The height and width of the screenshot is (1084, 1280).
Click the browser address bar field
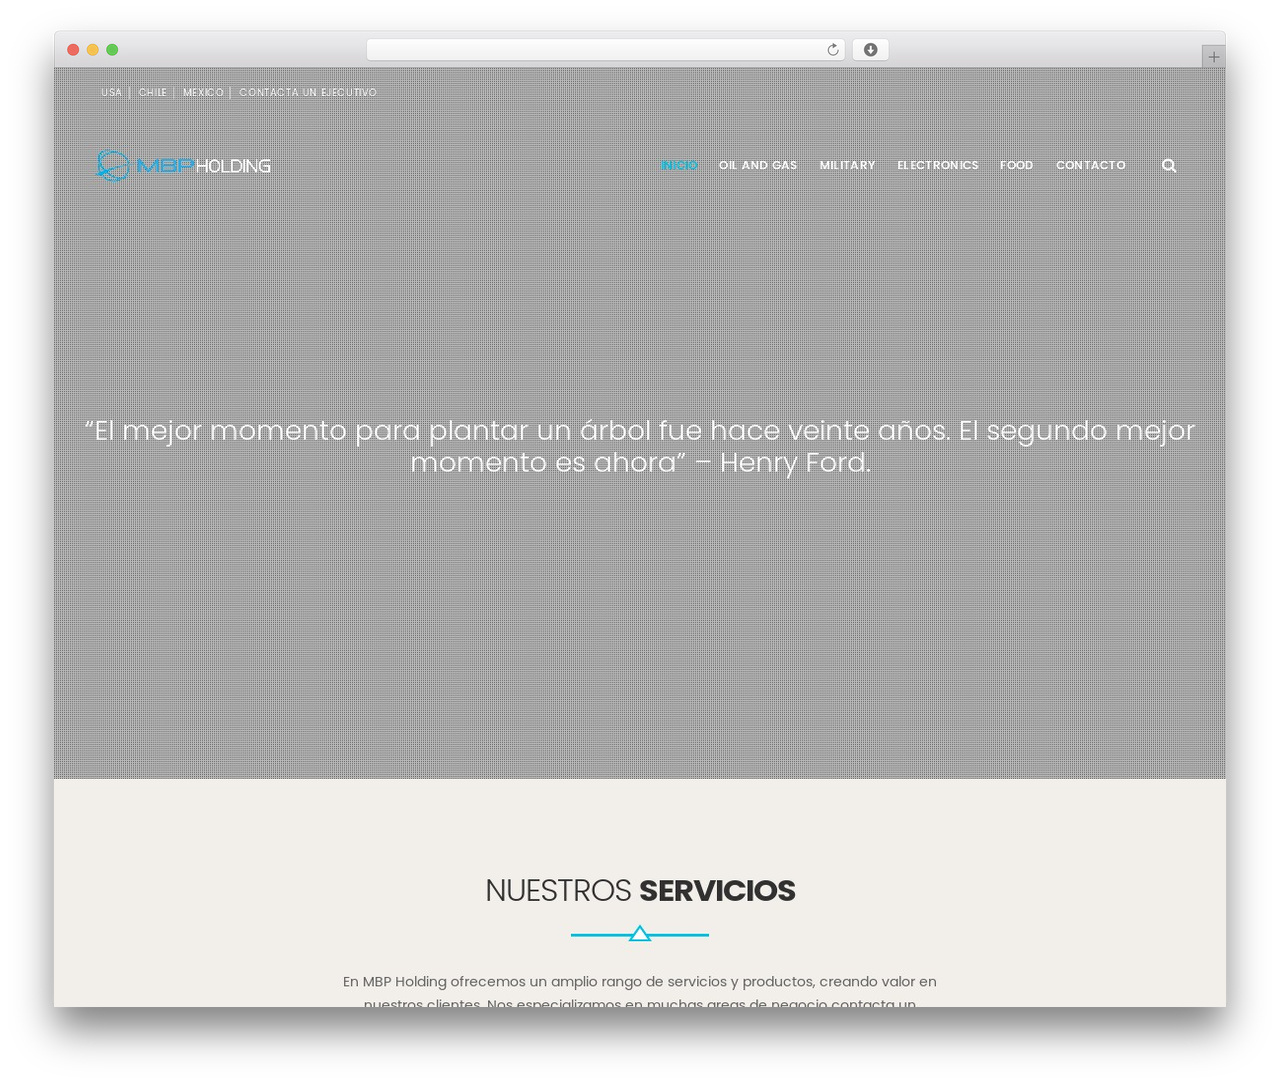tap(605, 50)
